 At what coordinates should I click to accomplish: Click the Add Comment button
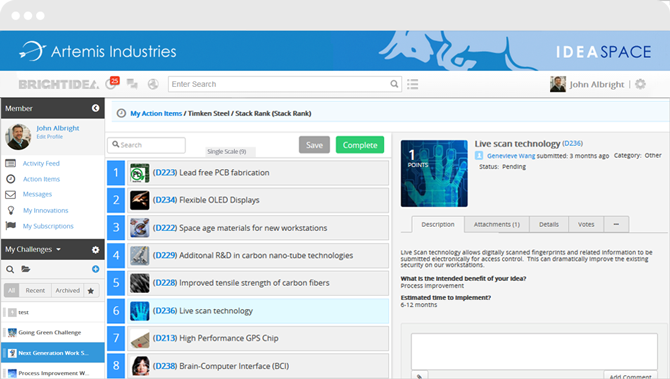point(630,376)
